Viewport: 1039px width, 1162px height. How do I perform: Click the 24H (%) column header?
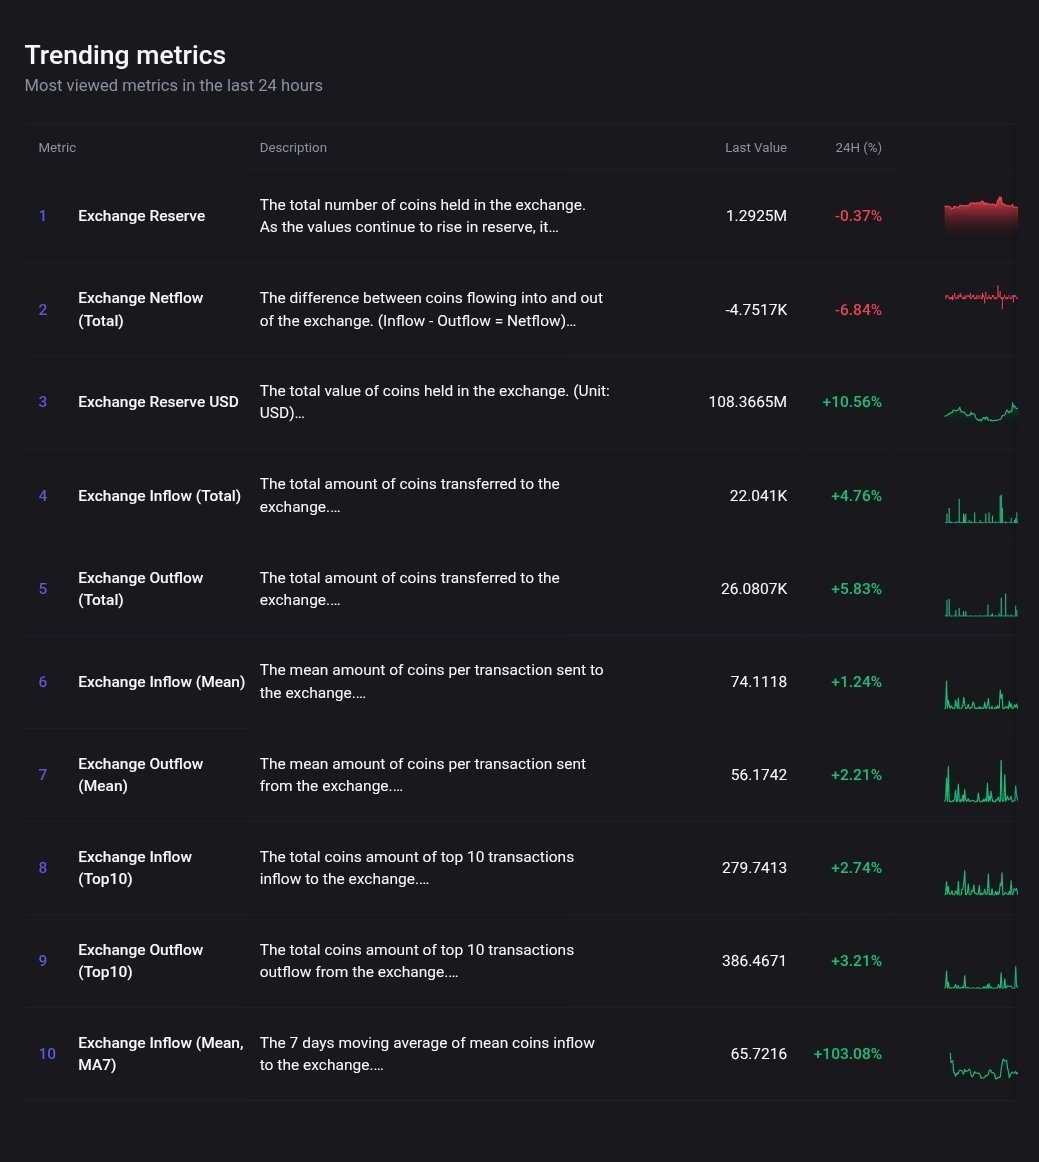[x=858, y=148]
